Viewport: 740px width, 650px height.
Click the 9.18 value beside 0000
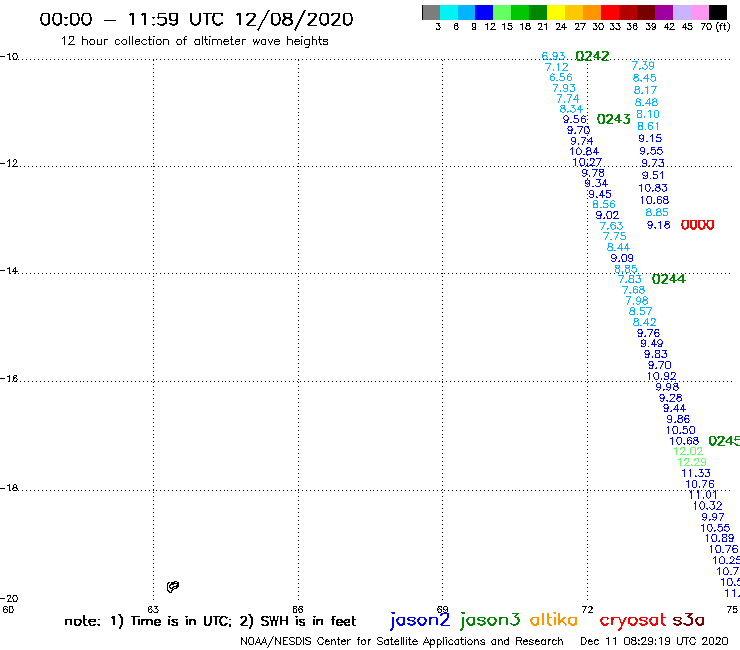[x=658, y=225]
